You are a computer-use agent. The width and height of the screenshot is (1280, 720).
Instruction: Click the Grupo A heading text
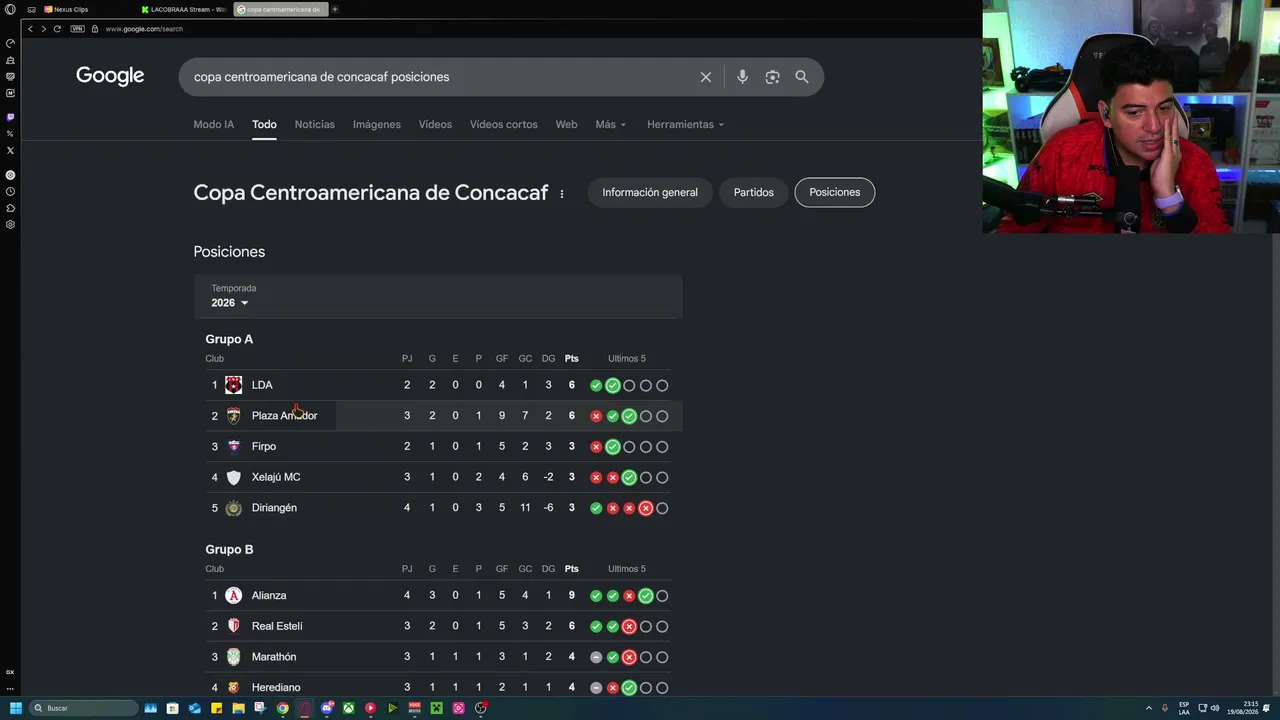click(229, 339)
